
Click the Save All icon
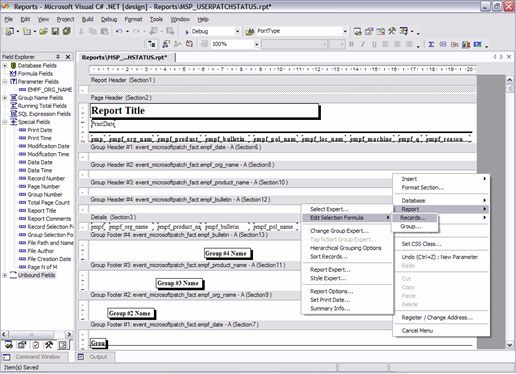click(66, 31)
